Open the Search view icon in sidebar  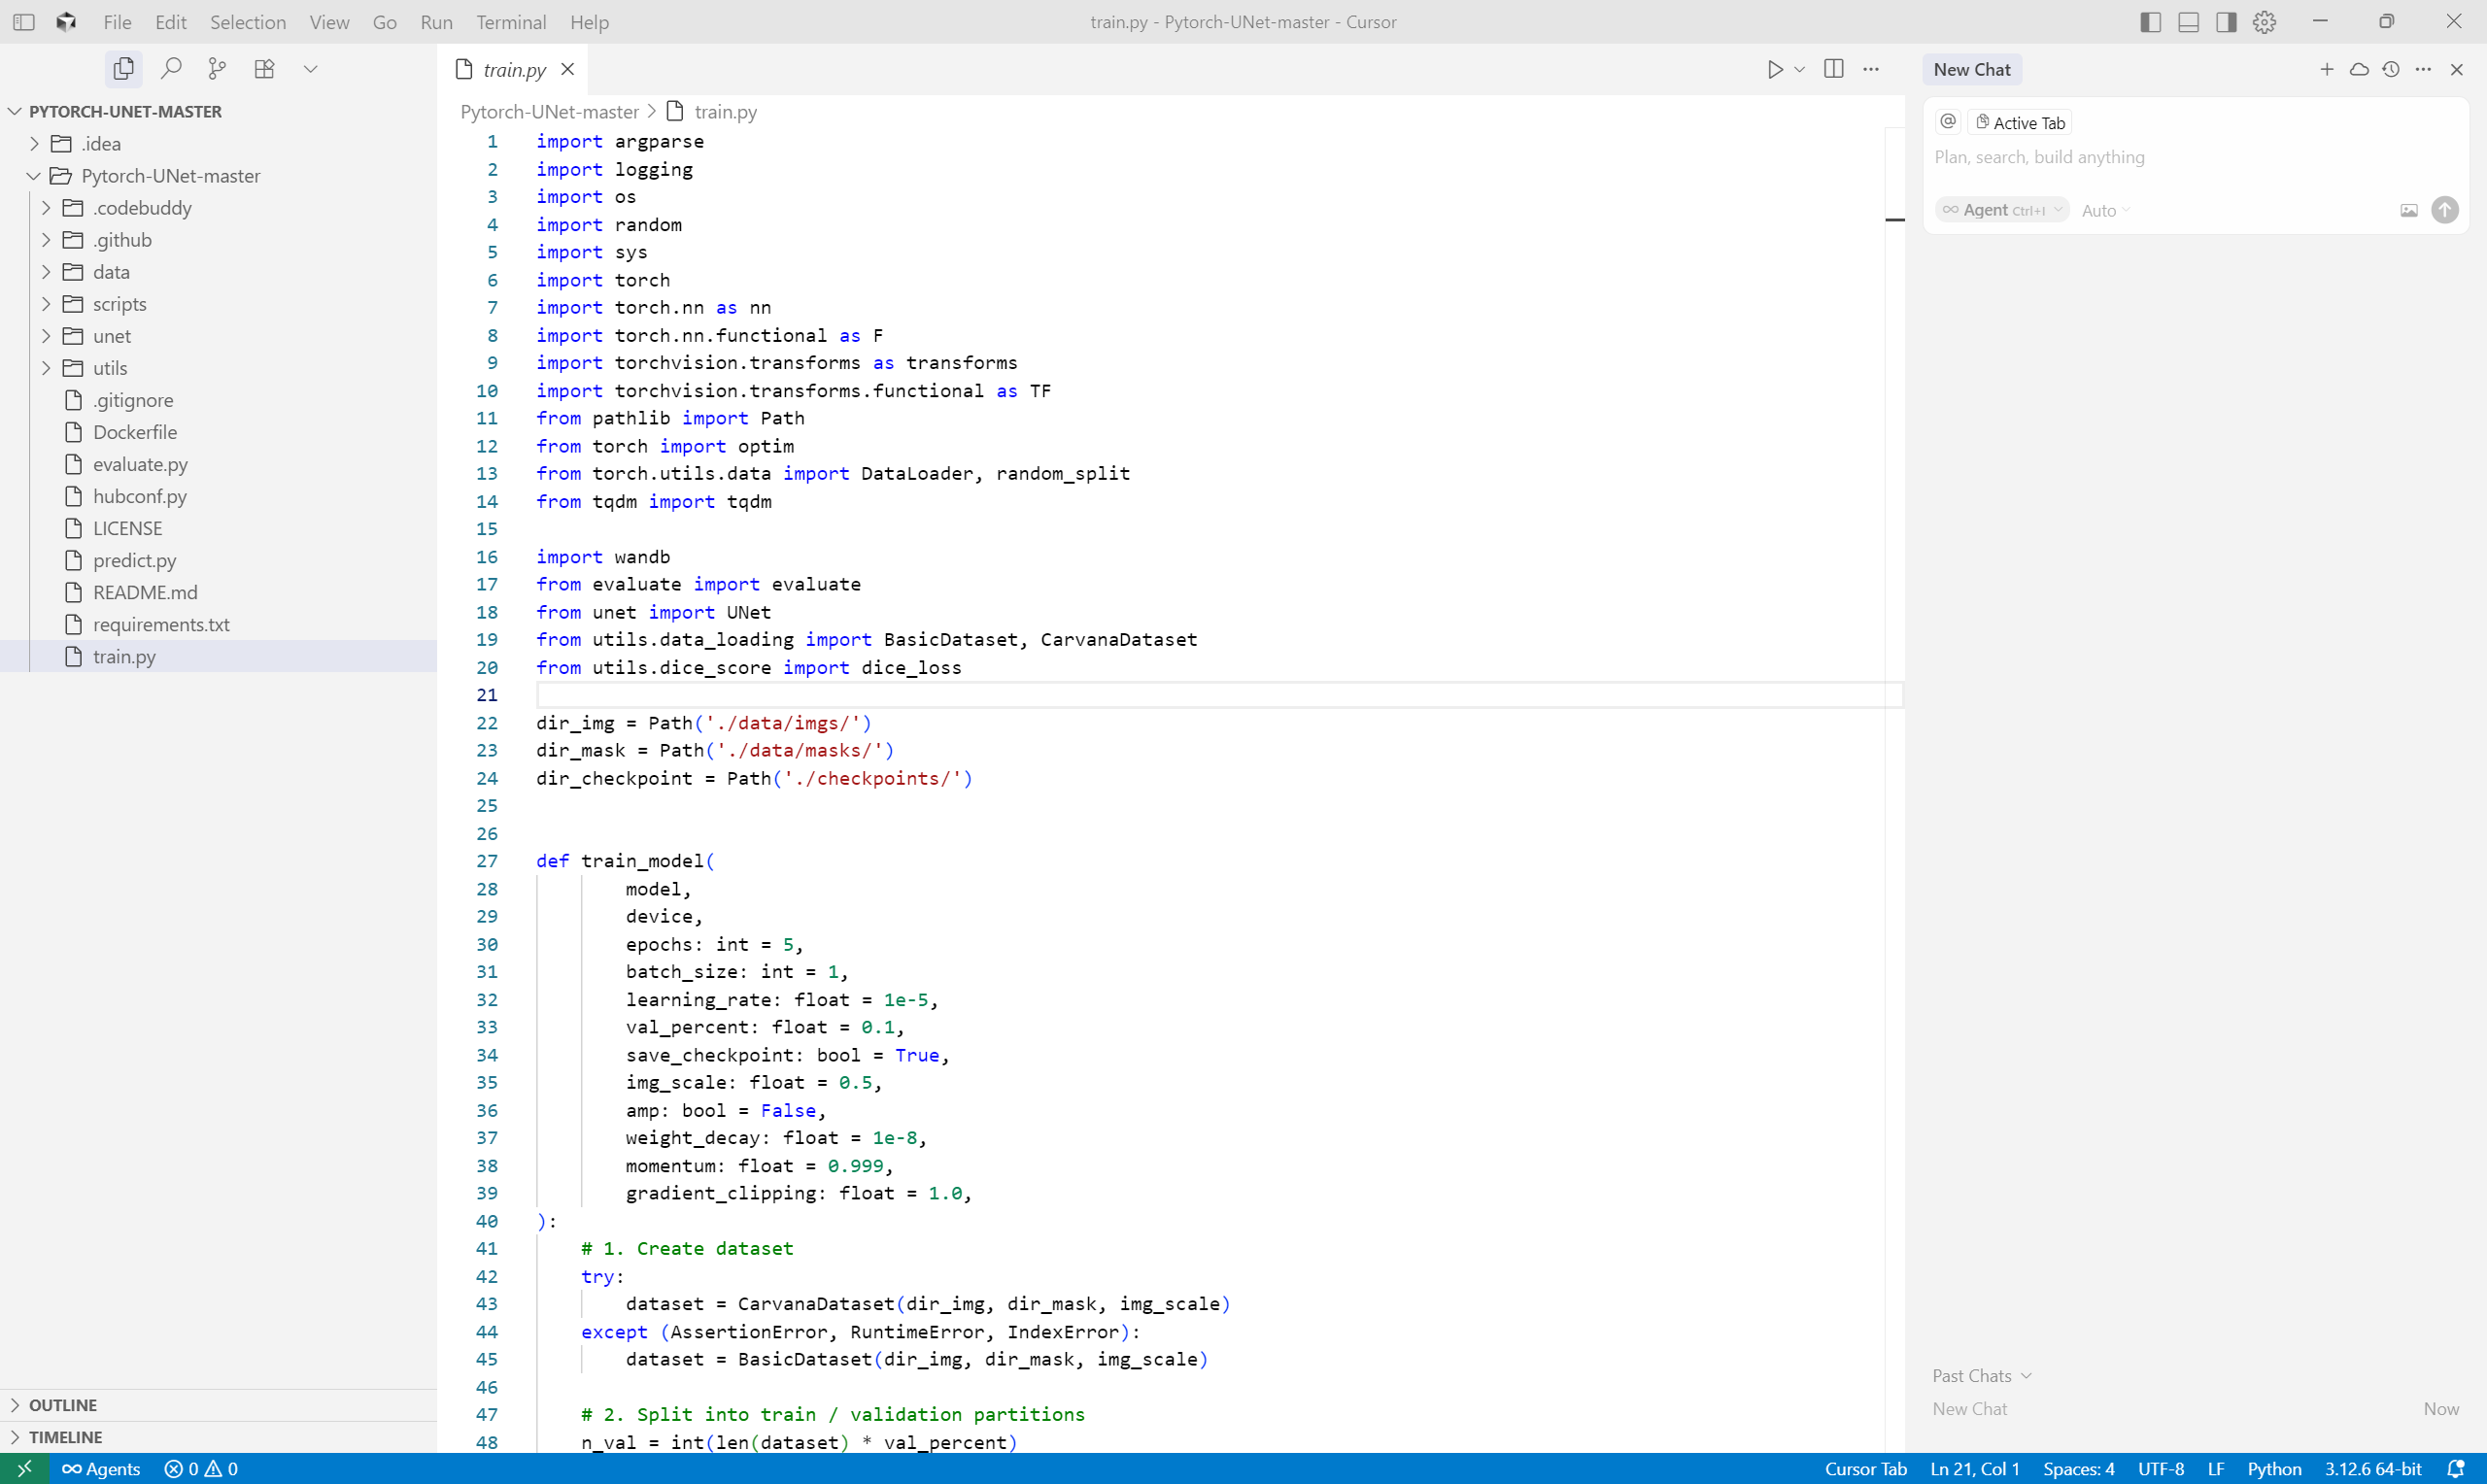(171, 68)
